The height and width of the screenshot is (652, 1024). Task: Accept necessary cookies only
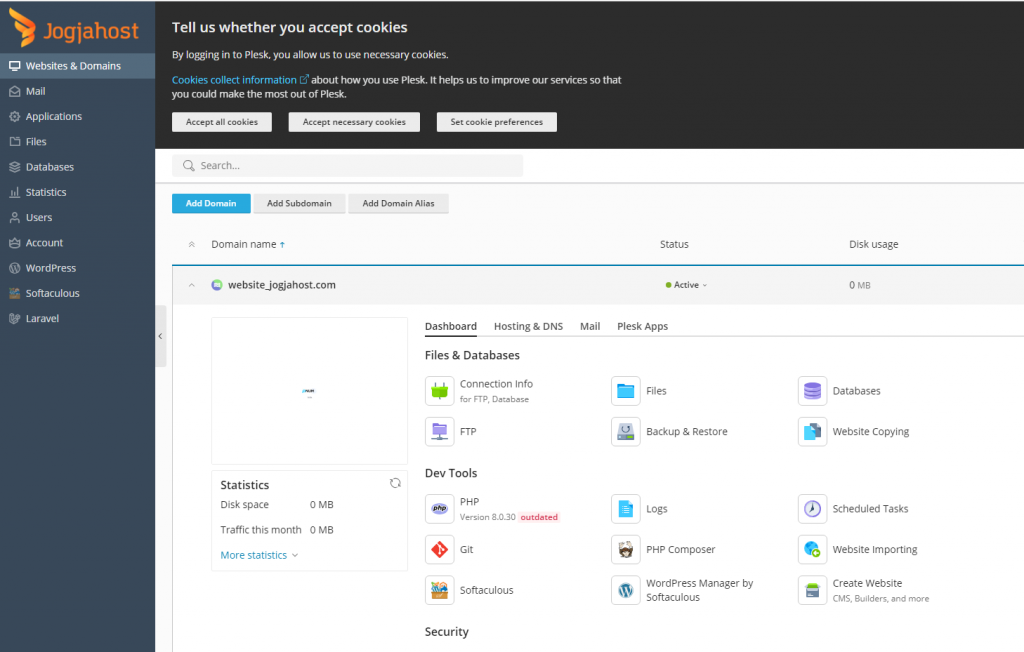(x=354, y=122)
